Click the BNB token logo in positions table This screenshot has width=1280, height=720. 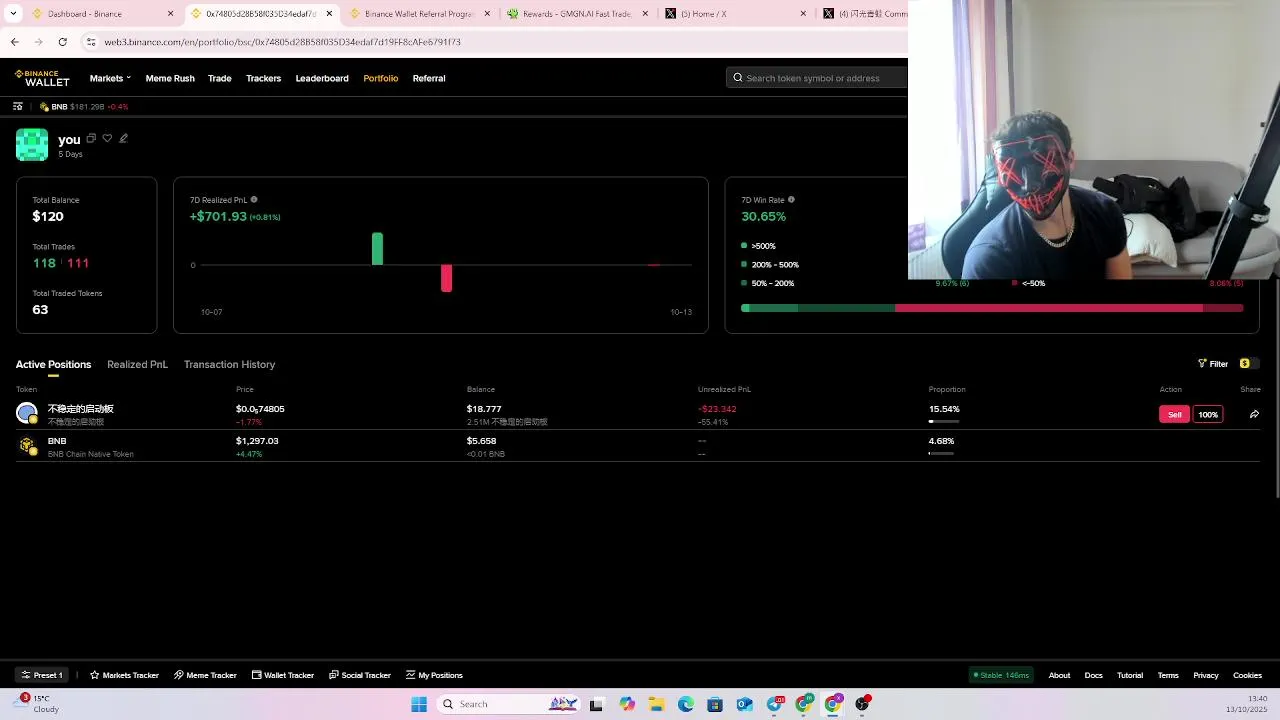[x=27, y=445]
